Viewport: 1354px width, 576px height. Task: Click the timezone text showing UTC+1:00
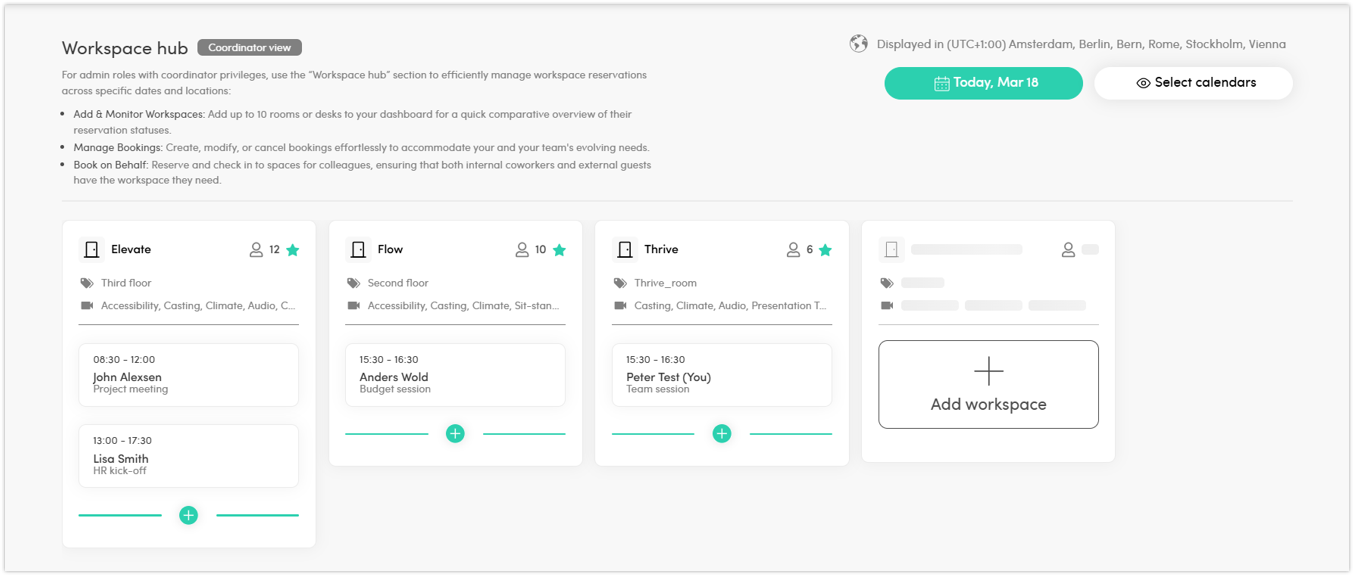click(x=1081, y=44)
